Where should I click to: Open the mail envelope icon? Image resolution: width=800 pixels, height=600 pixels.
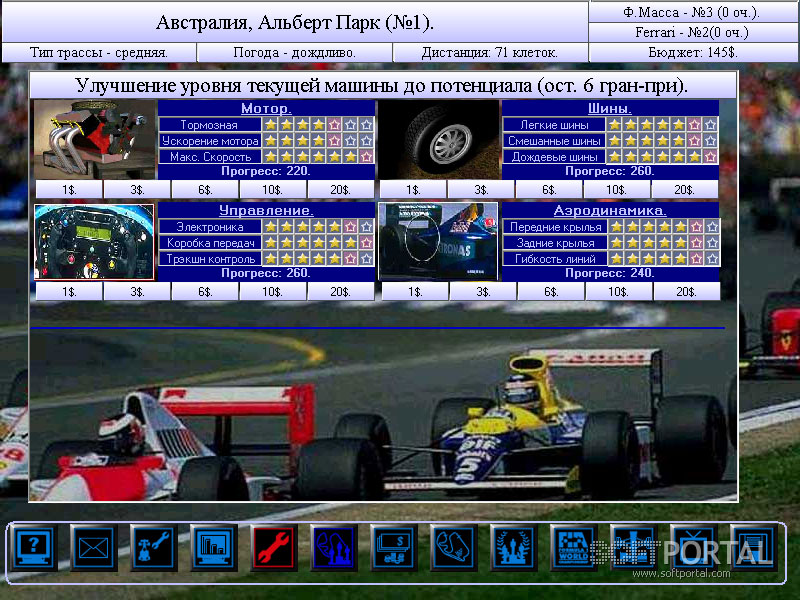94,548
